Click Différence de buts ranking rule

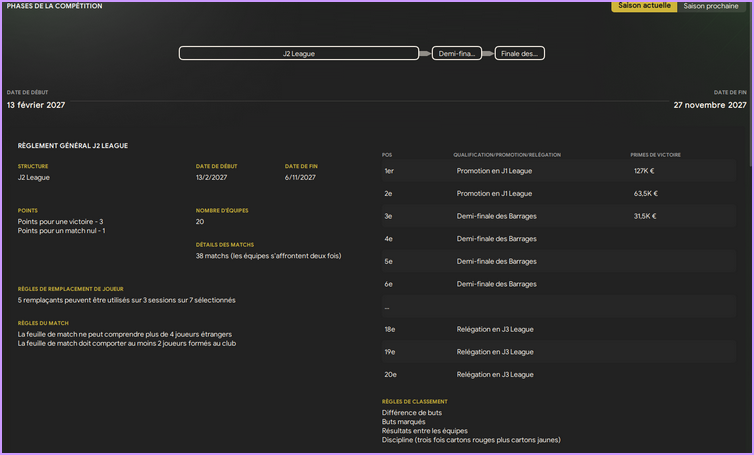412,413
